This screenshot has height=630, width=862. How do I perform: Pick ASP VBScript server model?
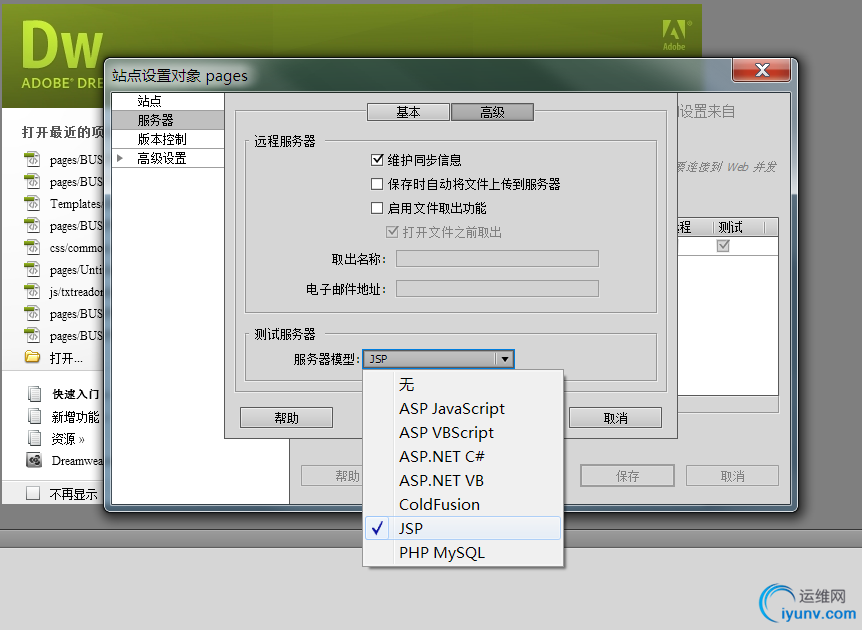point(463,433)
